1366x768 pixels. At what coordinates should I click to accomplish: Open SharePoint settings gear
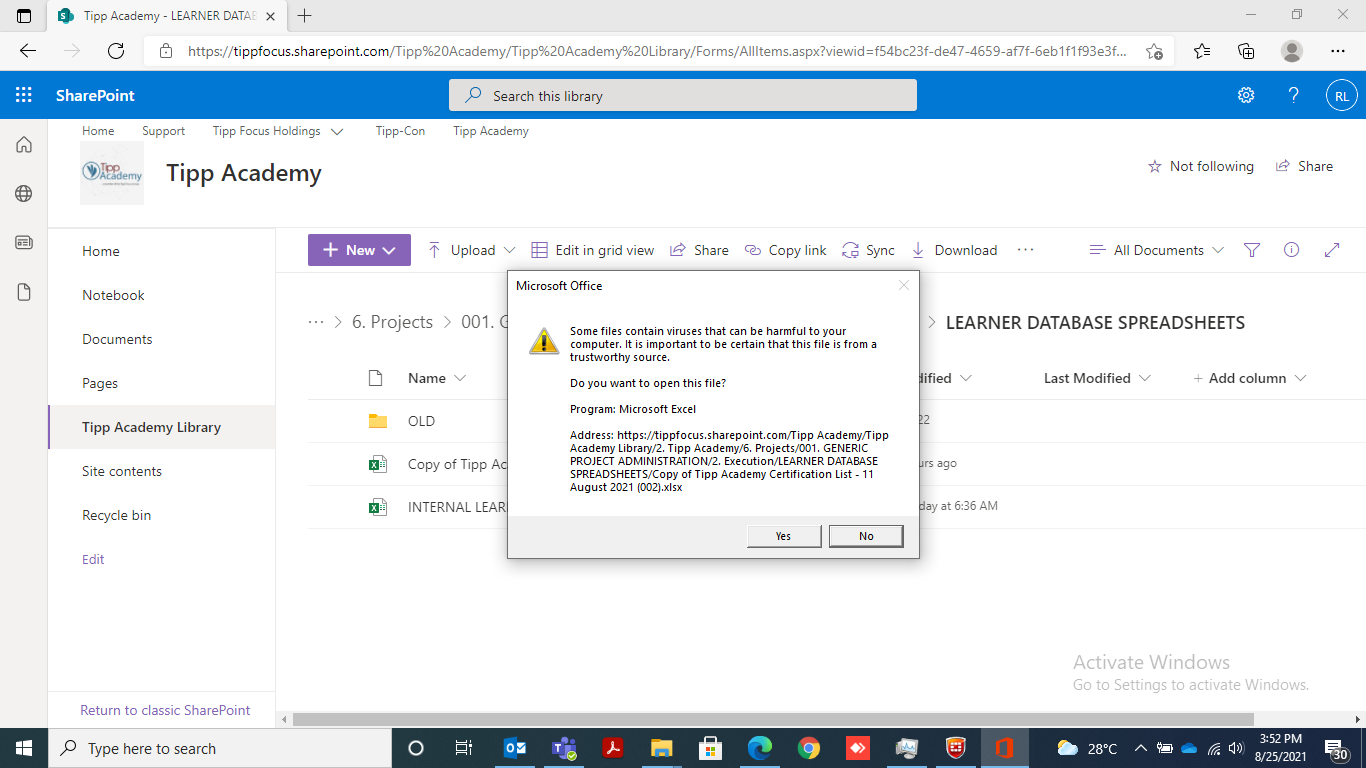(1246, 96)
